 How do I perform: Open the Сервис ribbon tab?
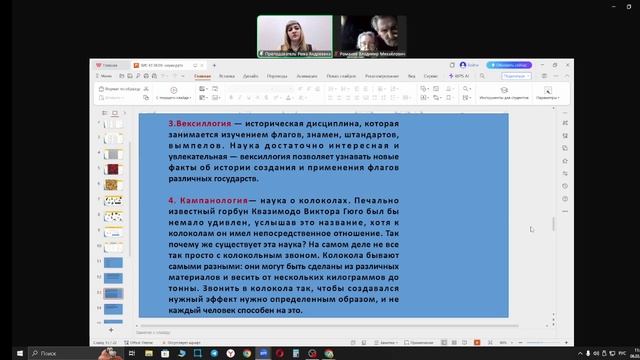431,76
